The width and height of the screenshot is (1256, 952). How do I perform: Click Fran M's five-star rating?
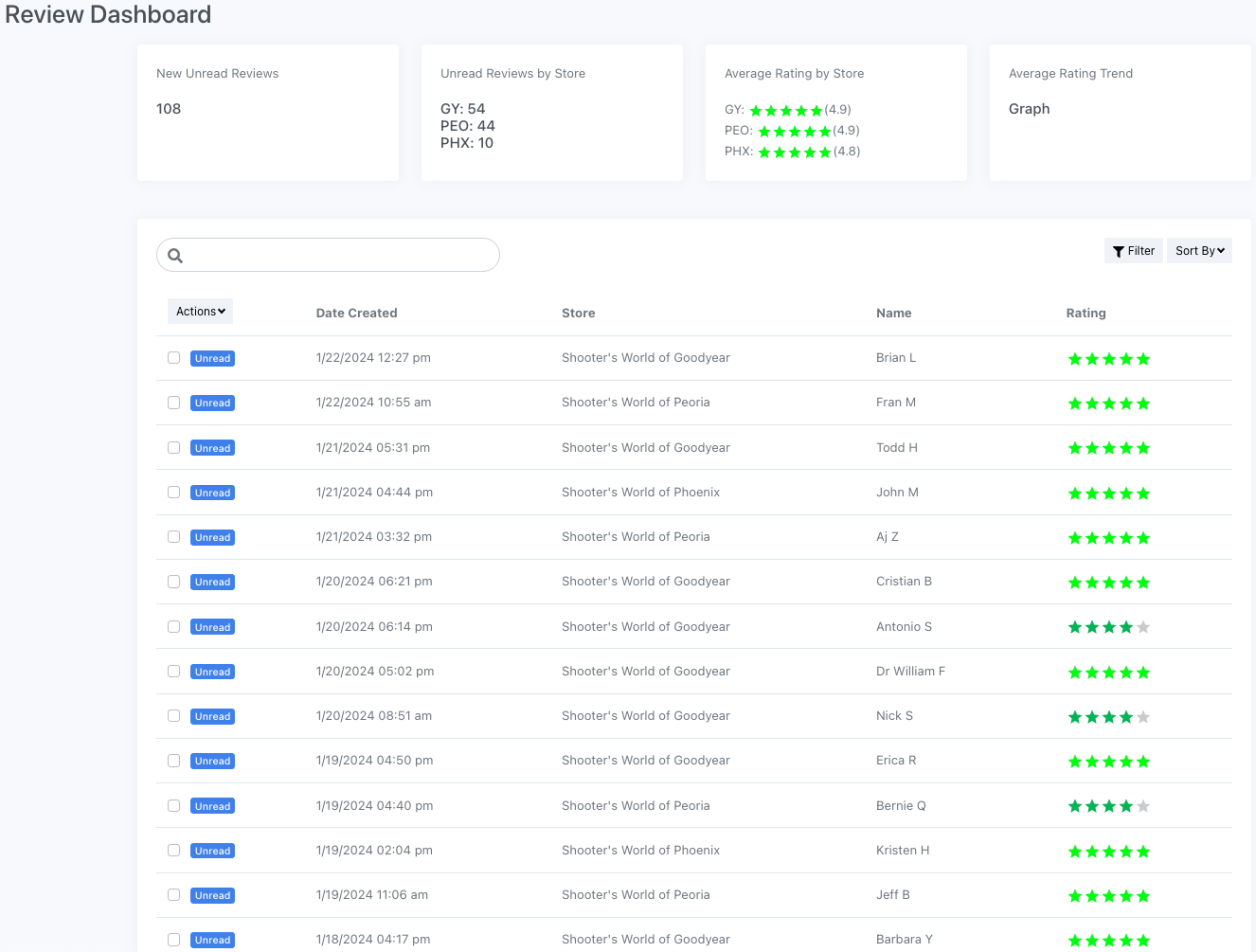click(1109, 404)
